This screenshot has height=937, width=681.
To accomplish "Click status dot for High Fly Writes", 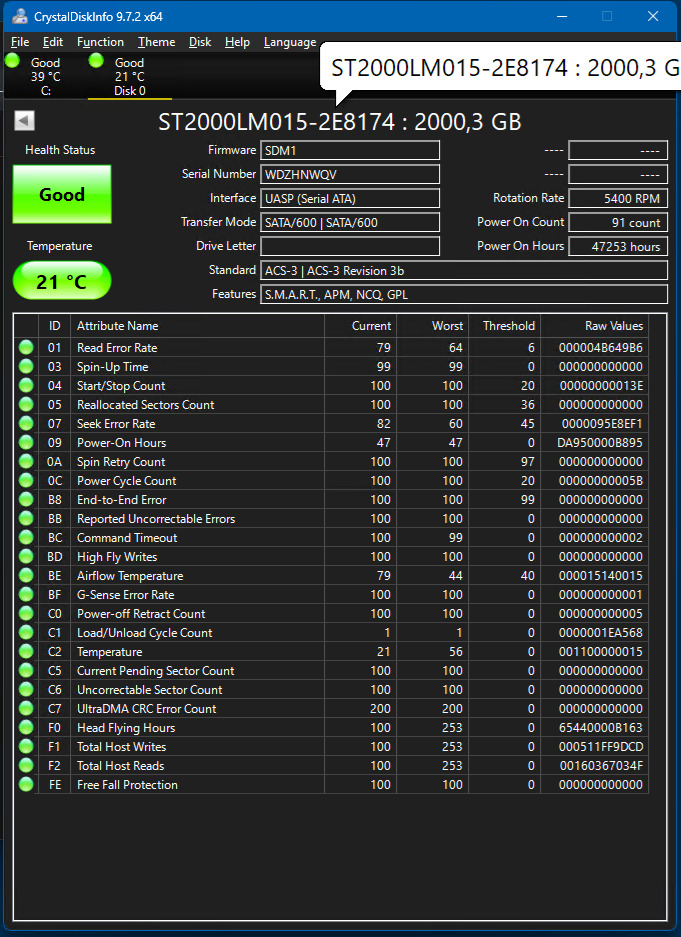I will (x=26, y=556).
